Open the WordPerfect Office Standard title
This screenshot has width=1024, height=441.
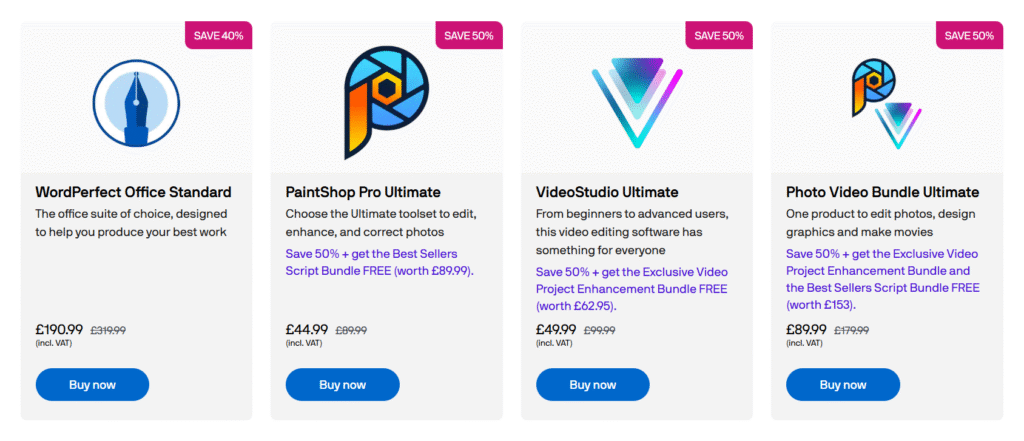tap(133, 192)
